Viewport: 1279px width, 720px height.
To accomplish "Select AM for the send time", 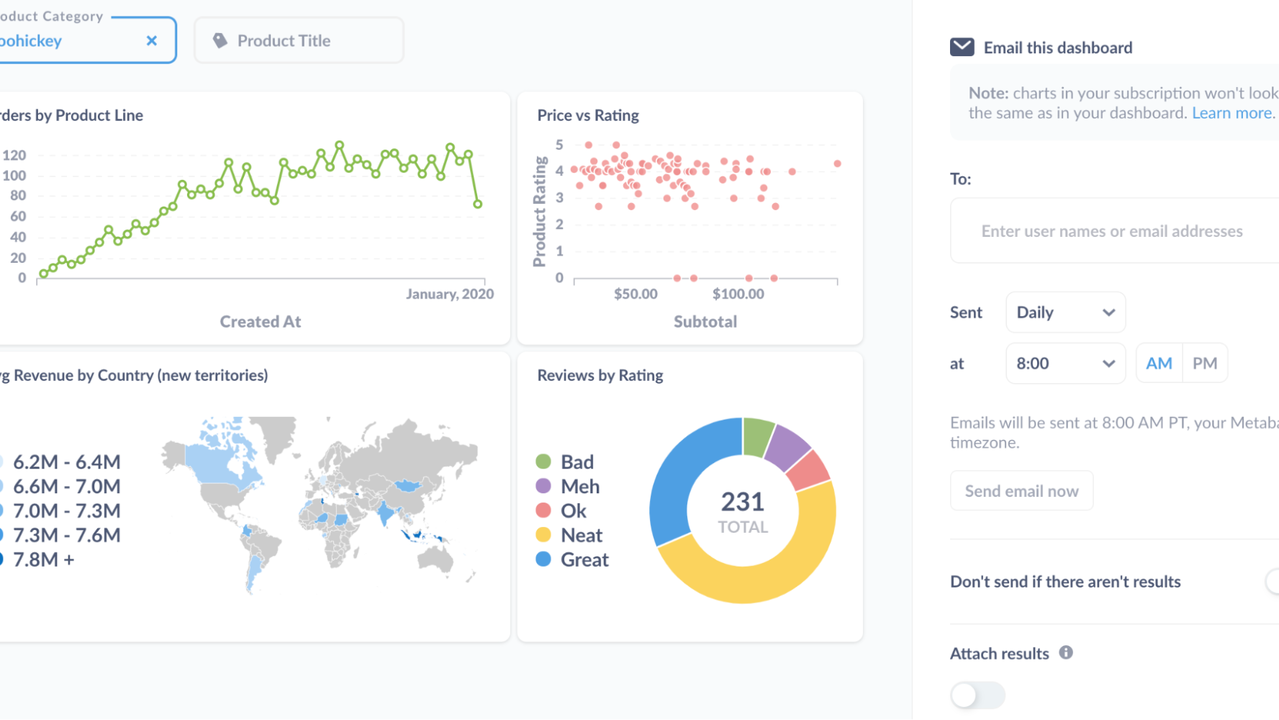I will tap(1159, 363).
